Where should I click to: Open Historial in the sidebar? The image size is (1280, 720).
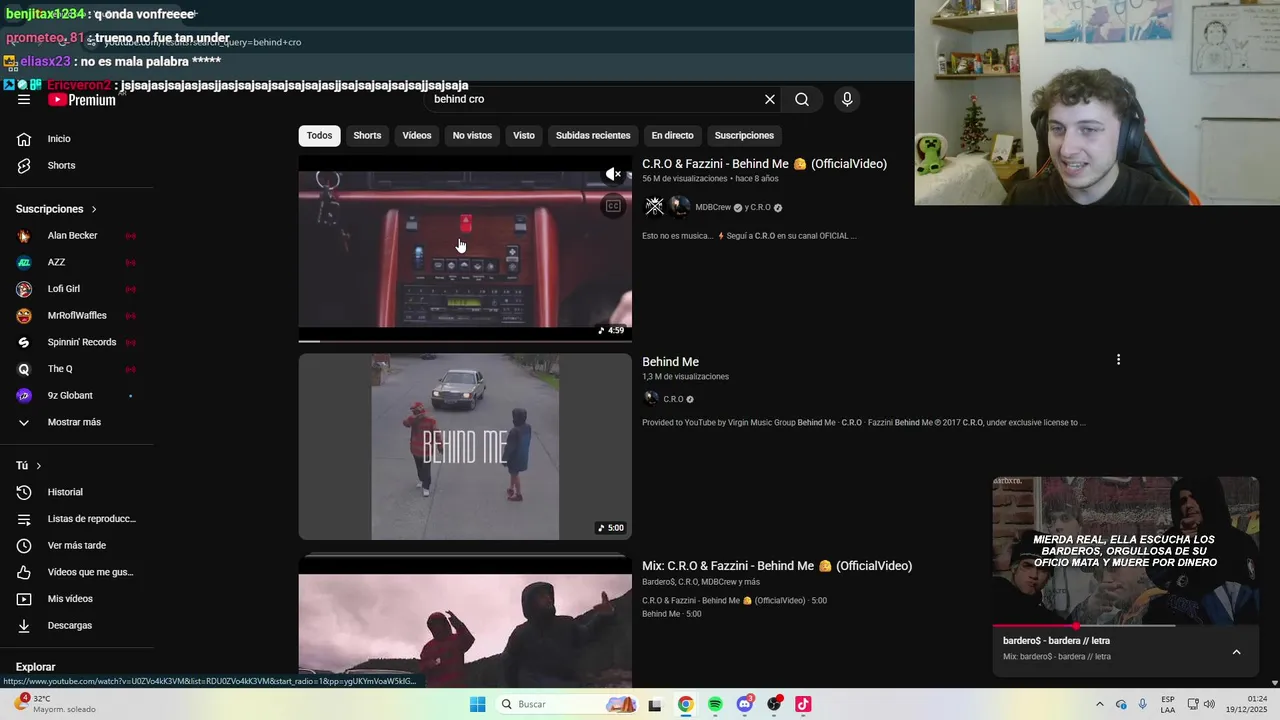[x=77, y=492]
